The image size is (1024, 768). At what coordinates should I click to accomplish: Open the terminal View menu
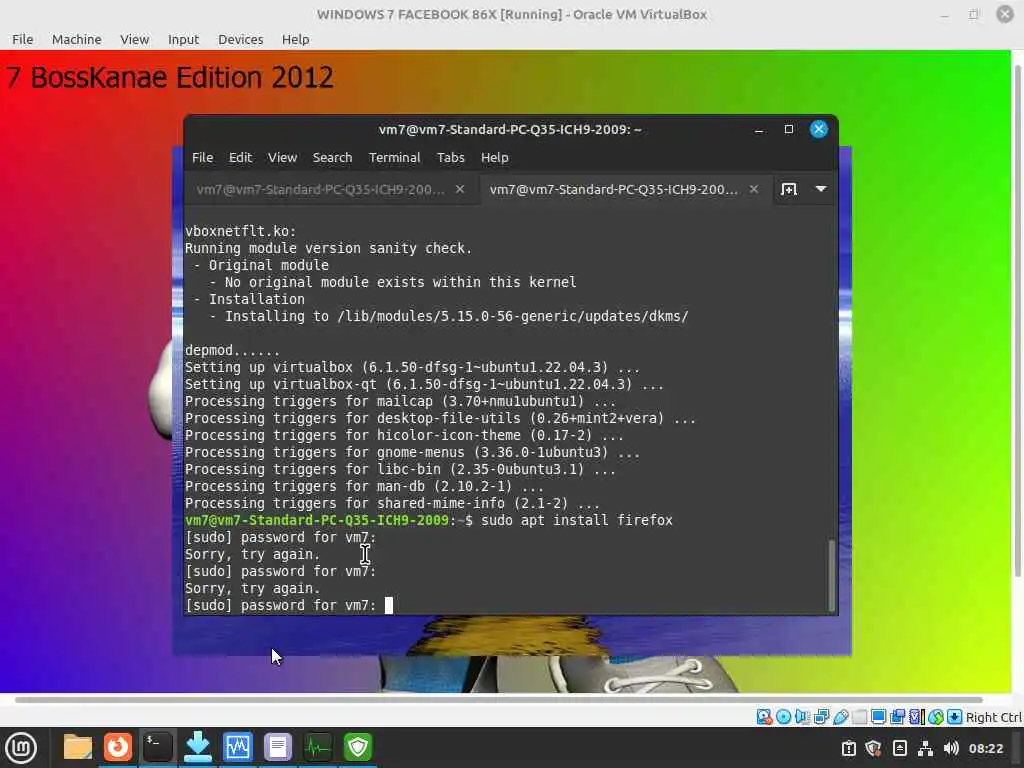point(282,157)
